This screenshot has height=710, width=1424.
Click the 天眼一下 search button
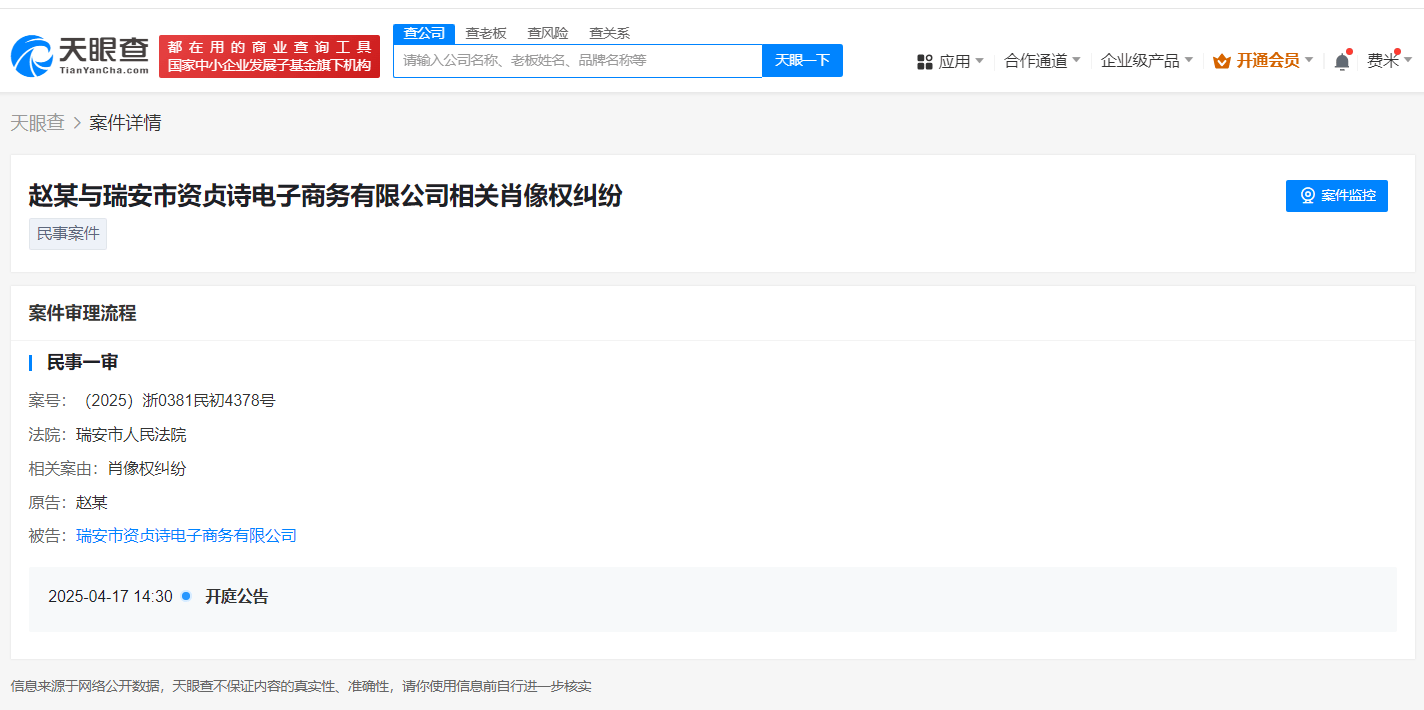[x=802, y=61]
